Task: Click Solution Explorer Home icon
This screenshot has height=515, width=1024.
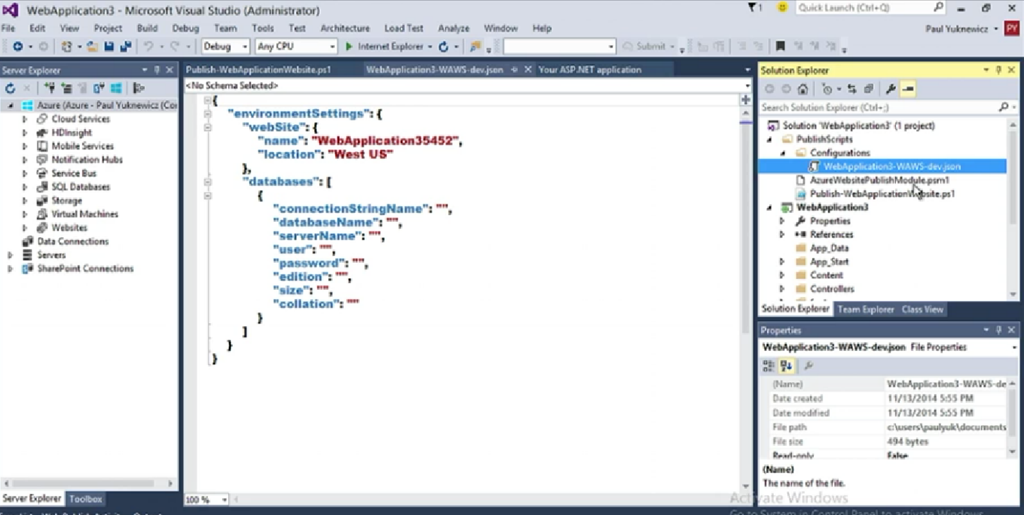Action: (802, 89)
